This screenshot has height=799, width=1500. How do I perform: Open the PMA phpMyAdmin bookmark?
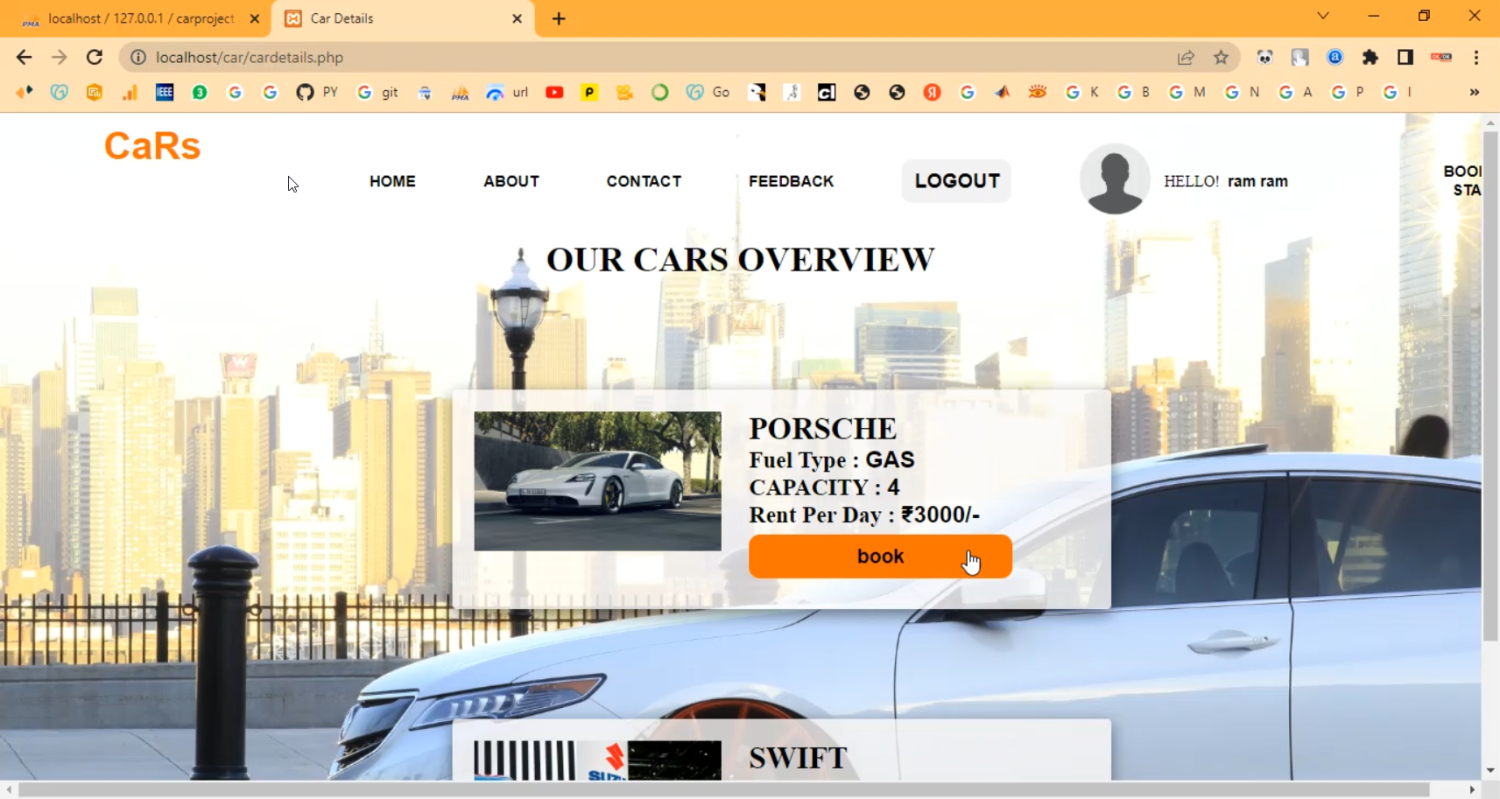[x=460, y=92]
